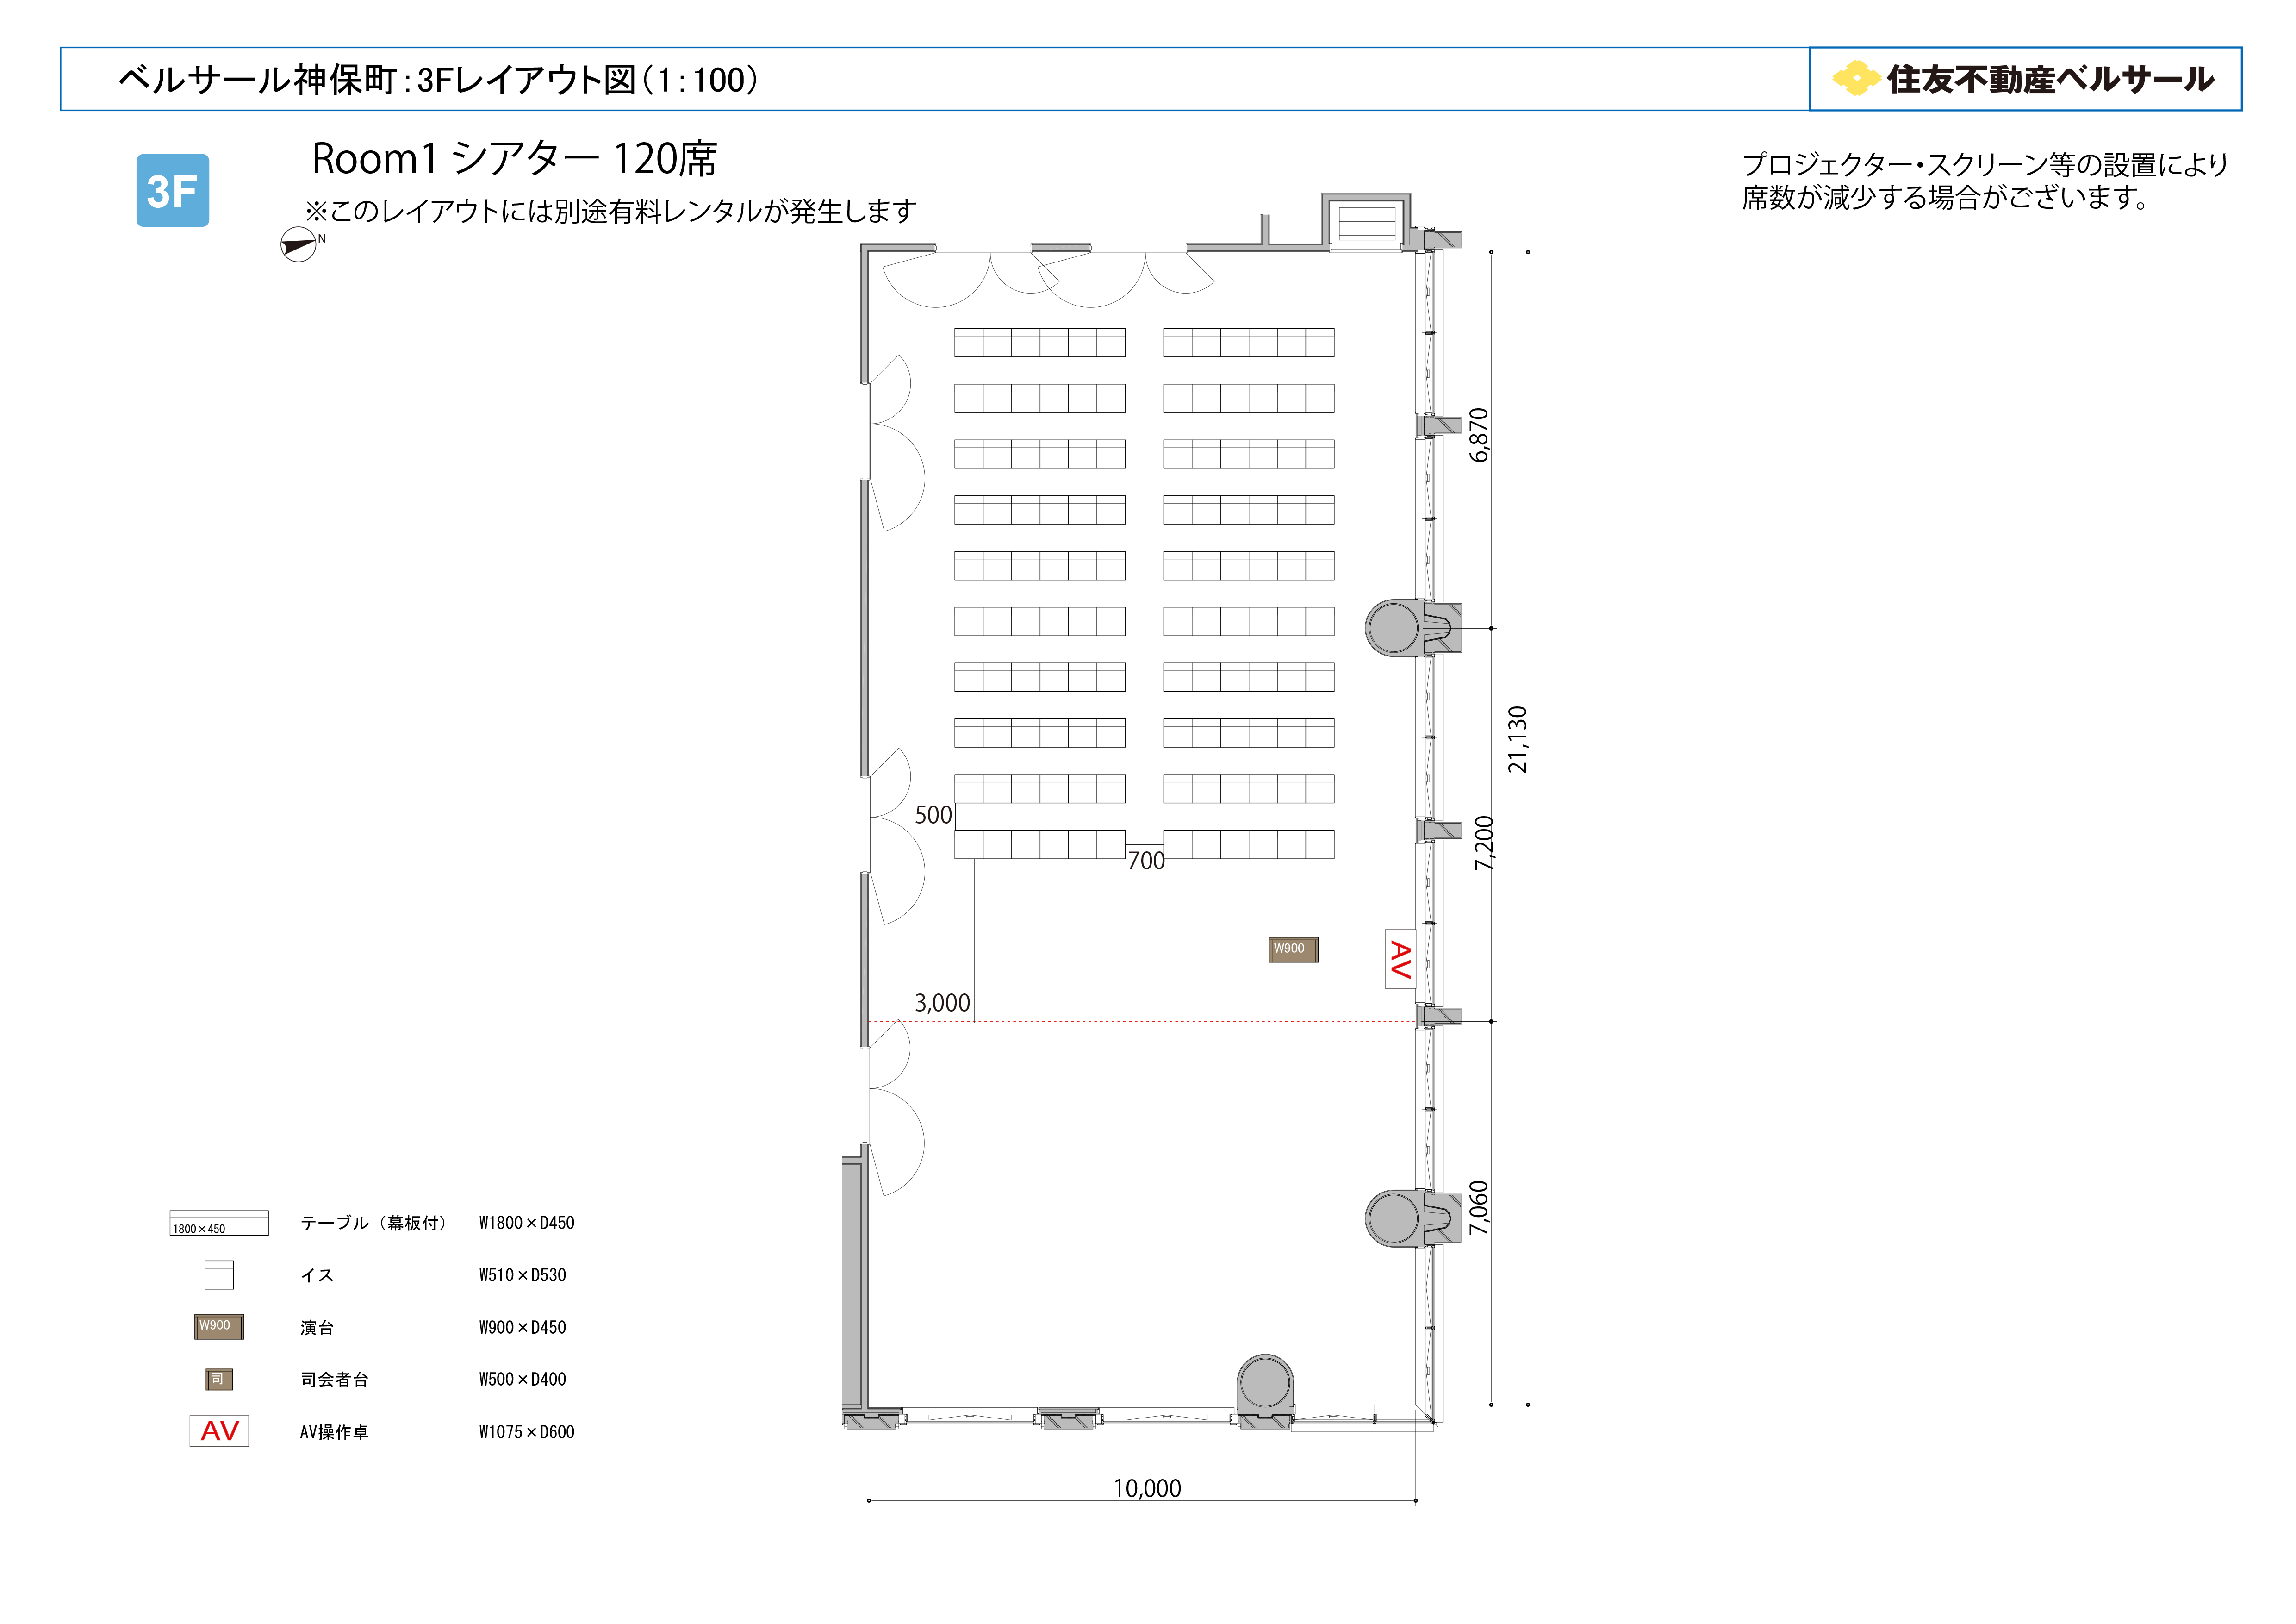Click the blue 3F floor badge
This screenshot has width=2296, height=1624.
[172, 190]
